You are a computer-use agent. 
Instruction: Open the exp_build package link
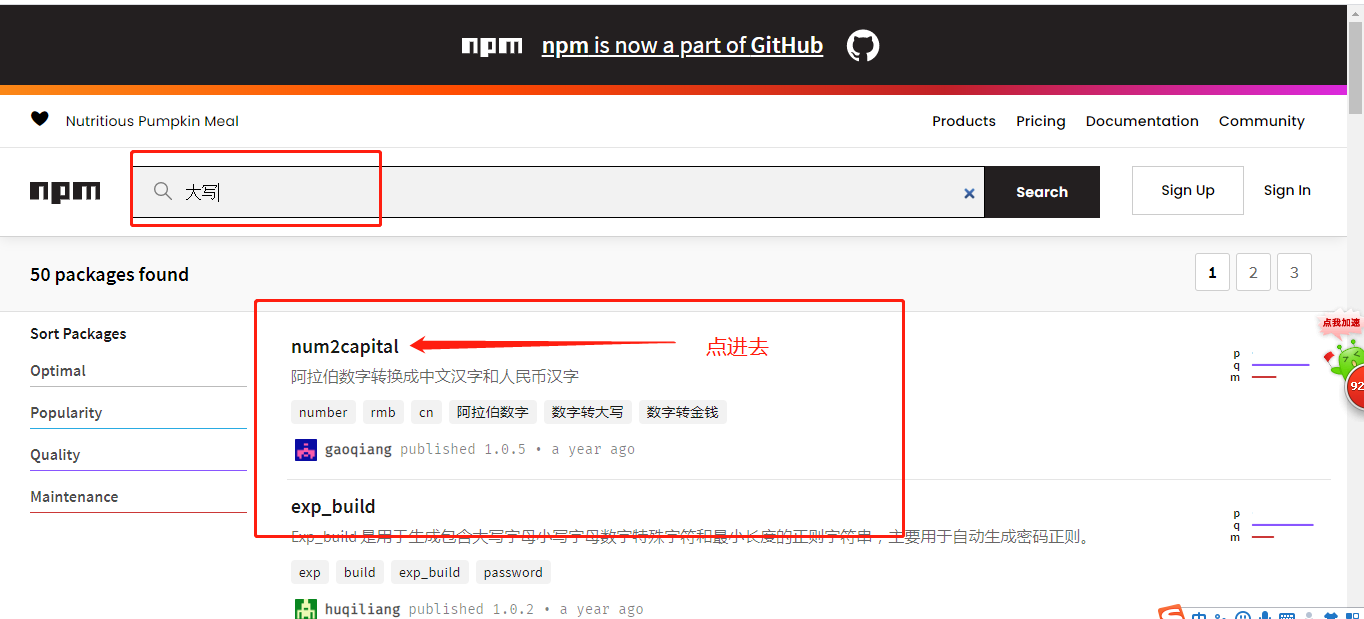point(333,506)
